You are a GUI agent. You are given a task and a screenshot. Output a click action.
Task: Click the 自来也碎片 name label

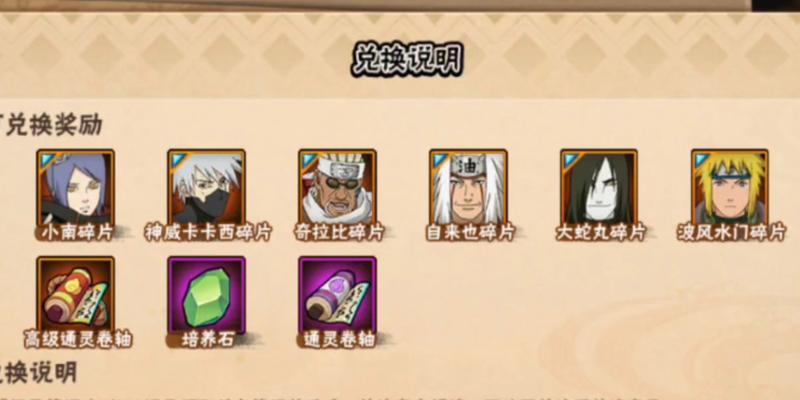point(470,233)
